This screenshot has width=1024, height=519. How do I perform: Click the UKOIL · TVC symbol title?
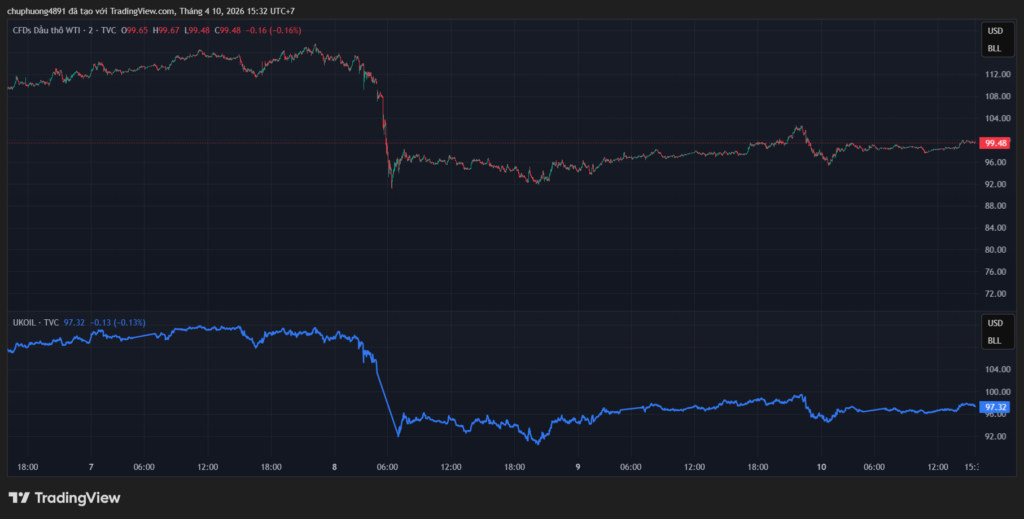(34, 323)
